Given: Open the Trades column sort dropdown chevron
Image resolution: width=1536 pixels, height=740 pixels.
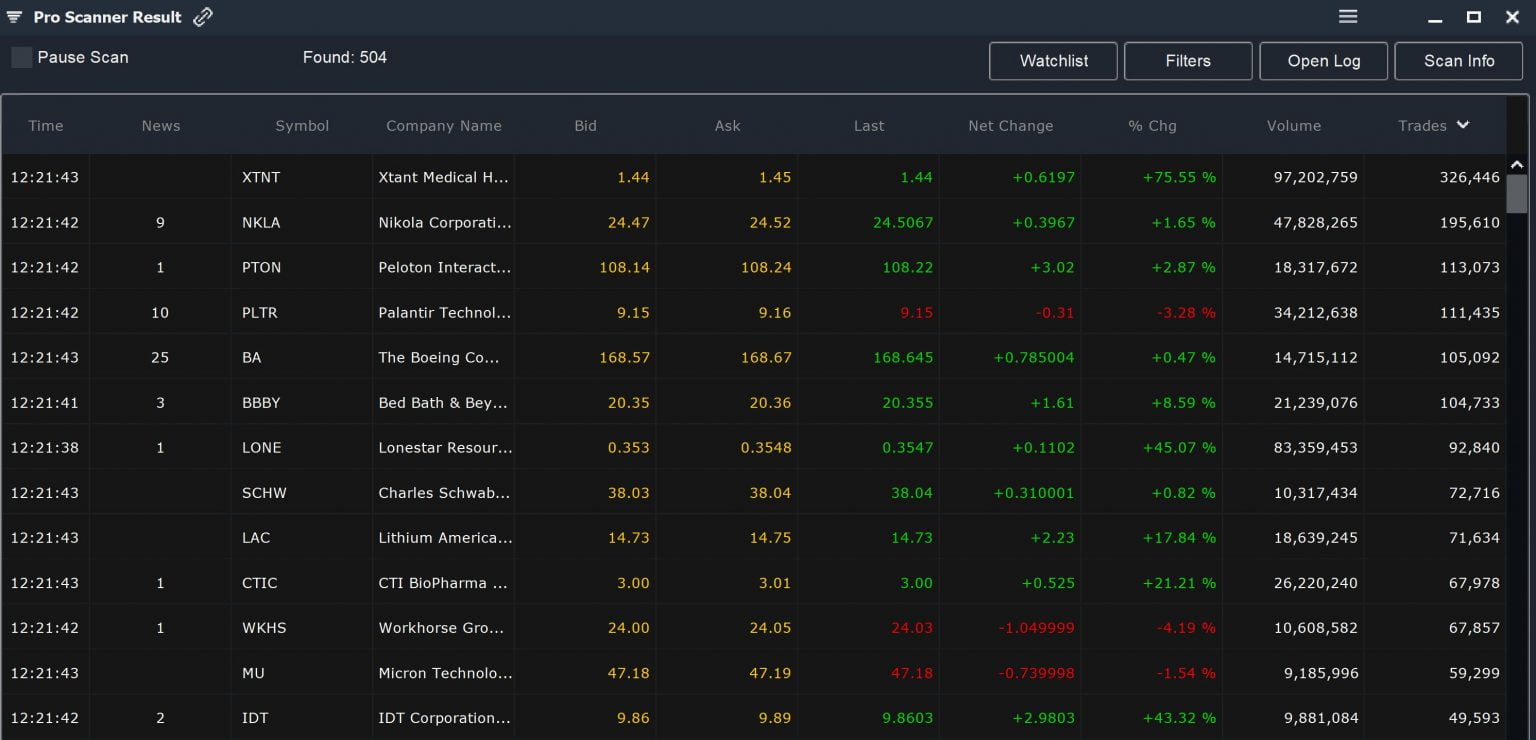Looking at the screenshot, I should pyautogui.click(x=1461, y=126).
